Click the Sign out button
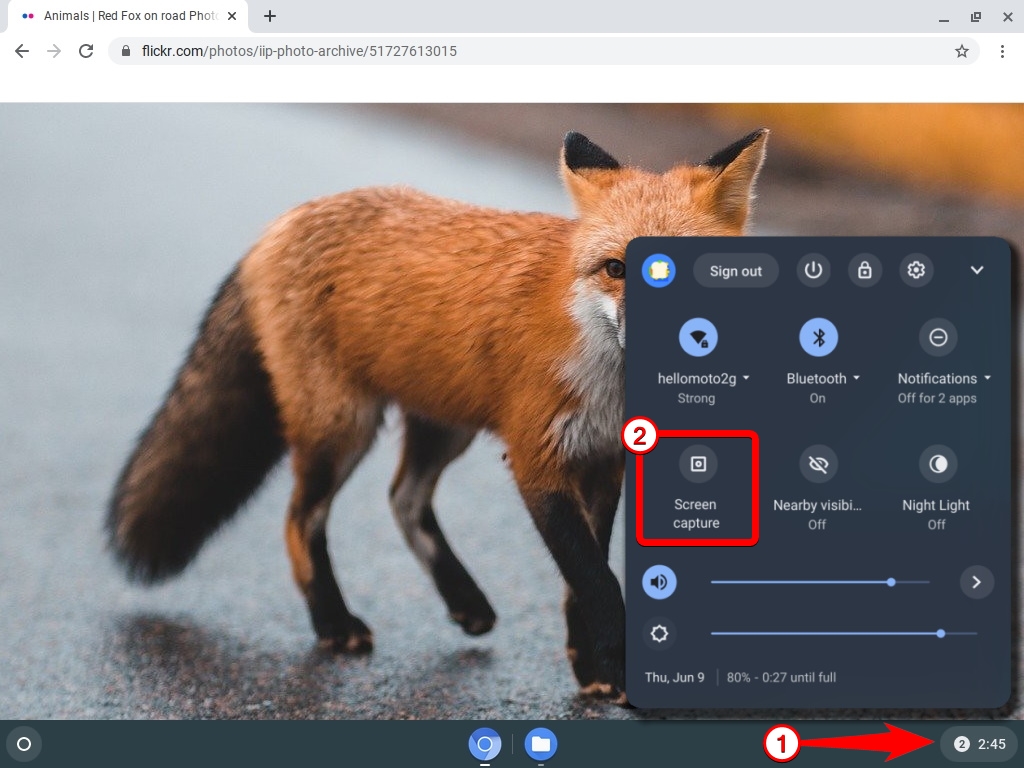The image size is (1024, 768). (736, 270)
